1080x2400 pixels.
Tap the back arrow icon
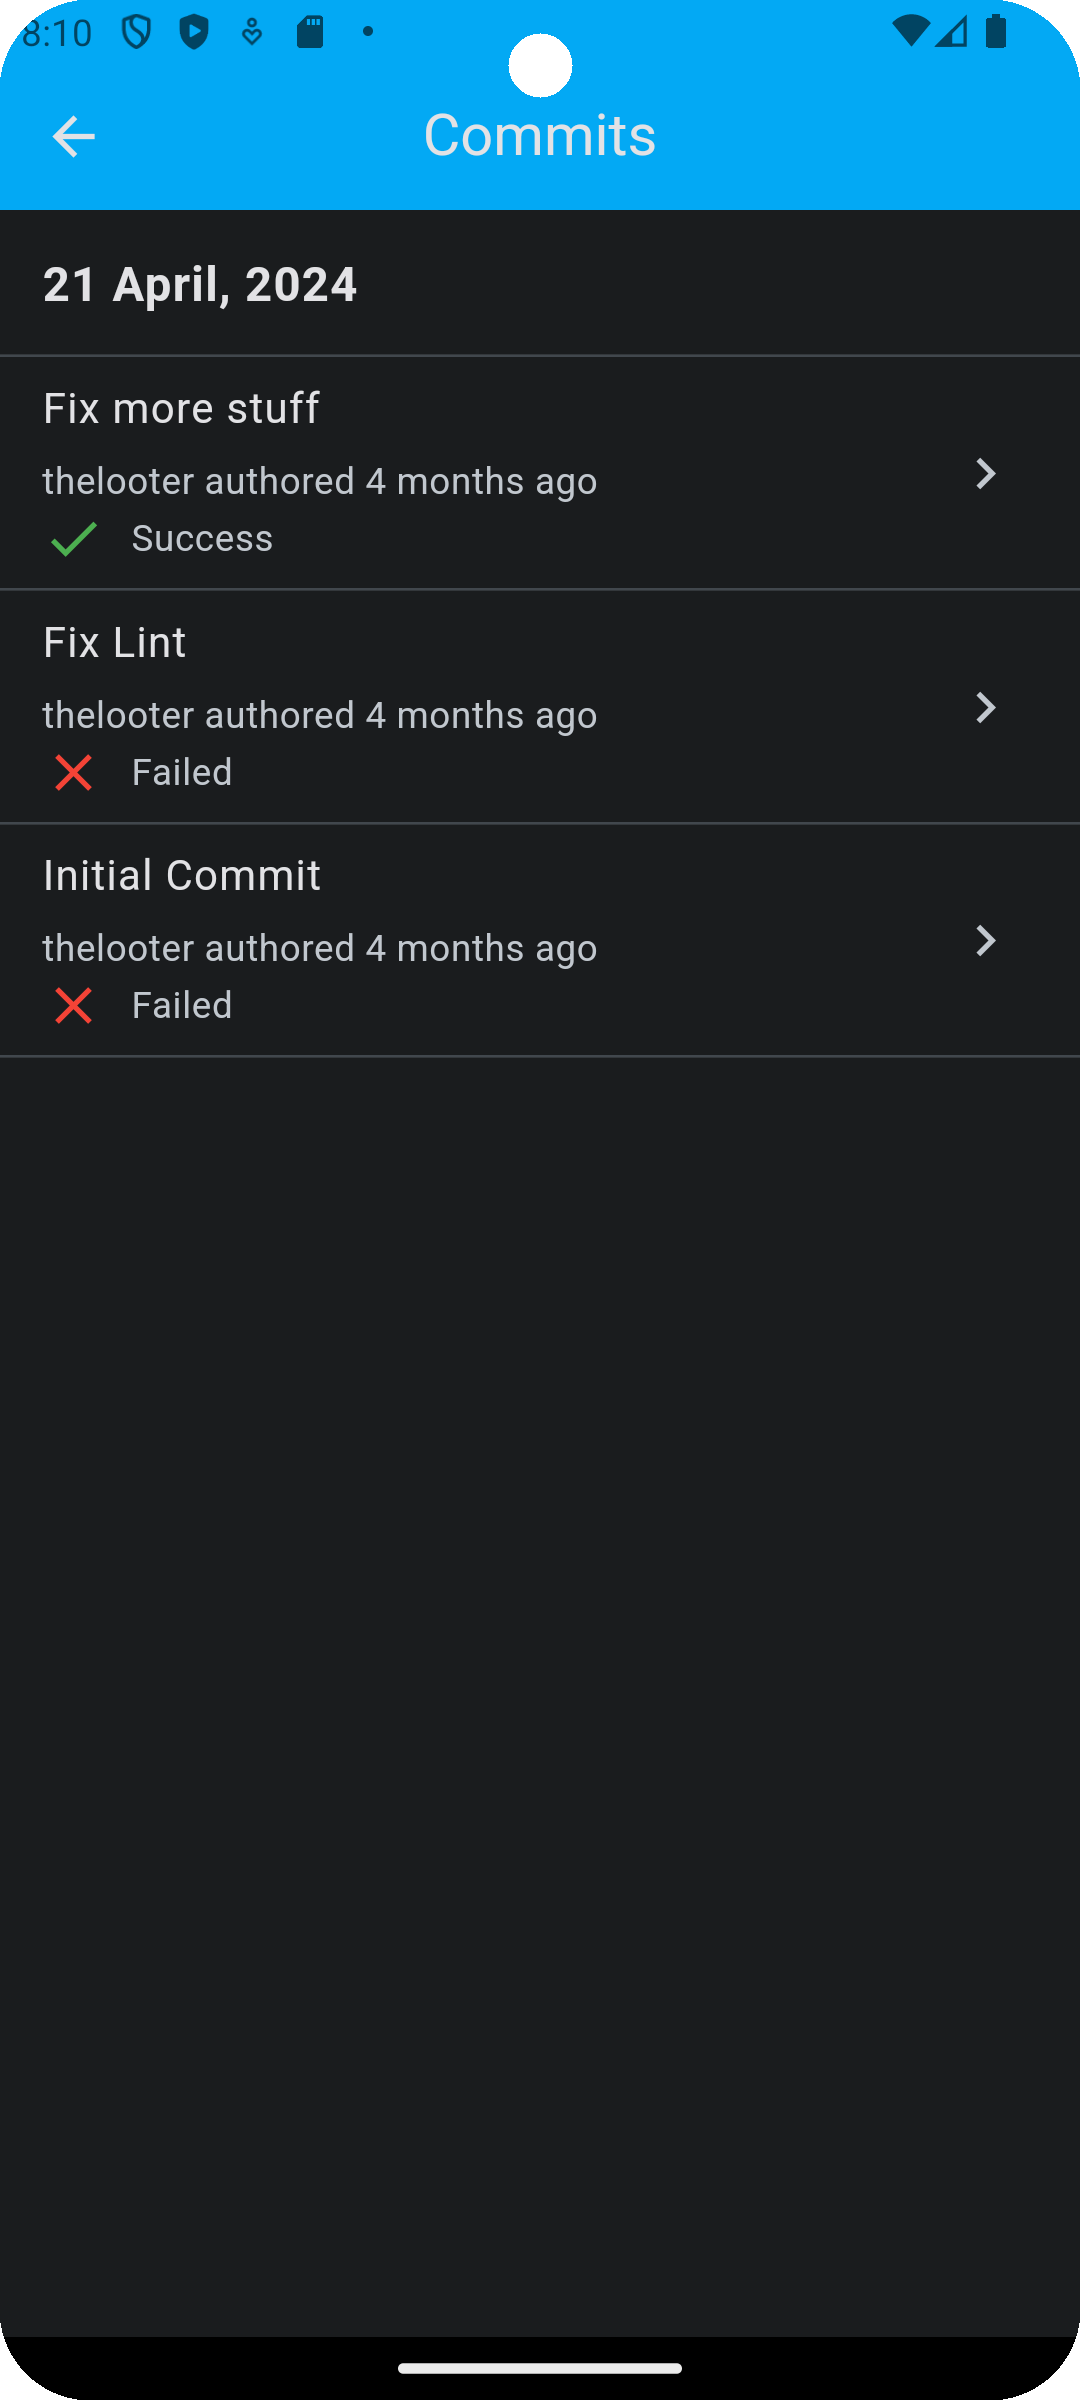point(73,136)
